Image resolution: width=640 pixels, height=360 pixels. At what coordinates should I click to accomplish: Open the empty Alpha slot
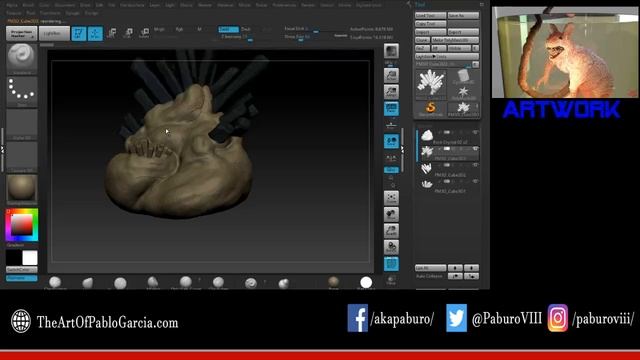click(x=22, y=124)
